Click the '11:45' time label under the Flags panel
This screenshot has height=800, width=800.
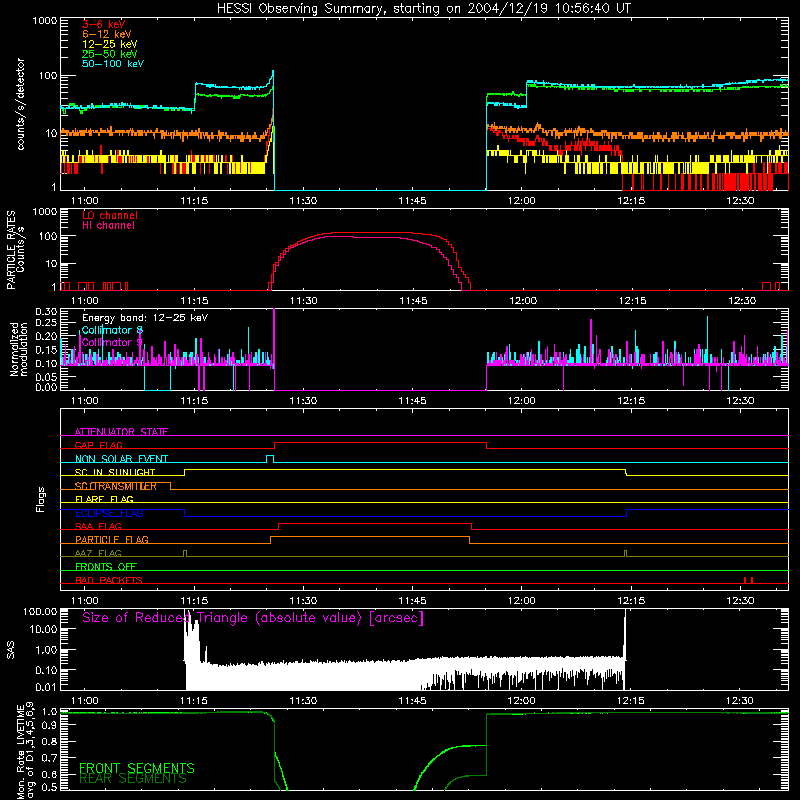pos(412,601)
